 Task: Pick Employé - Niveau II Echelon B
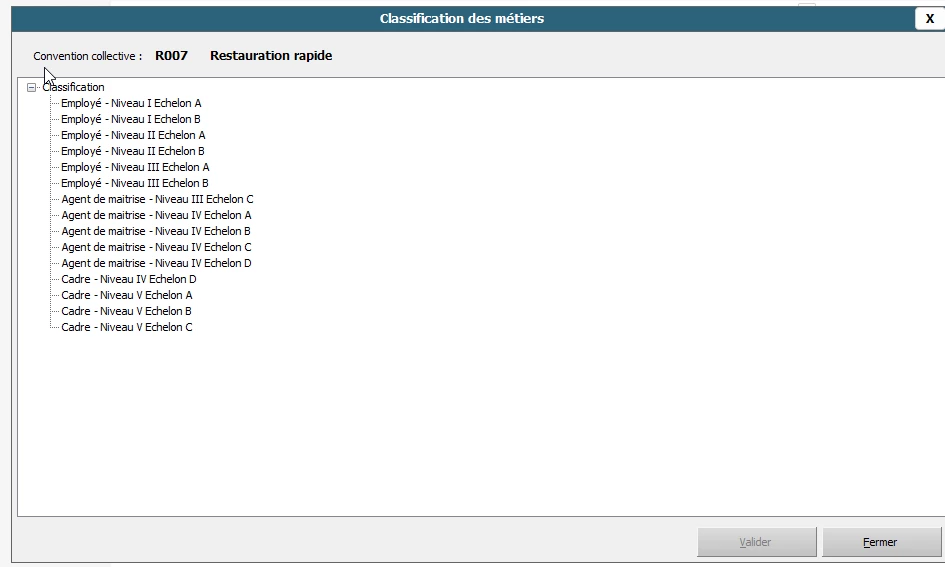coord(133,151)
